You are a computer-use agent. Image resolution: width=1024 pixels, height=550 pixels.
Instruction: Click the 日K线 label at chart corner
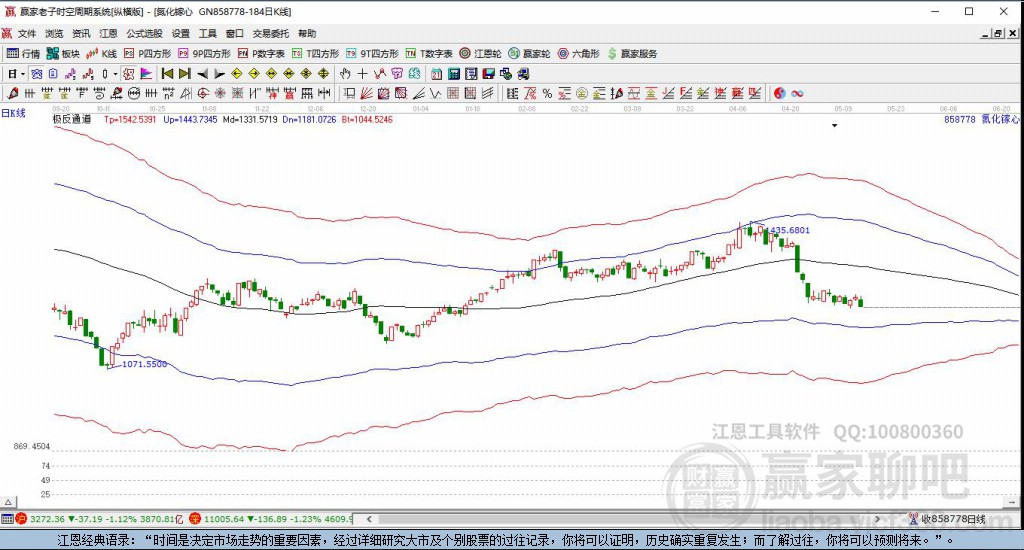coord(13,113)
